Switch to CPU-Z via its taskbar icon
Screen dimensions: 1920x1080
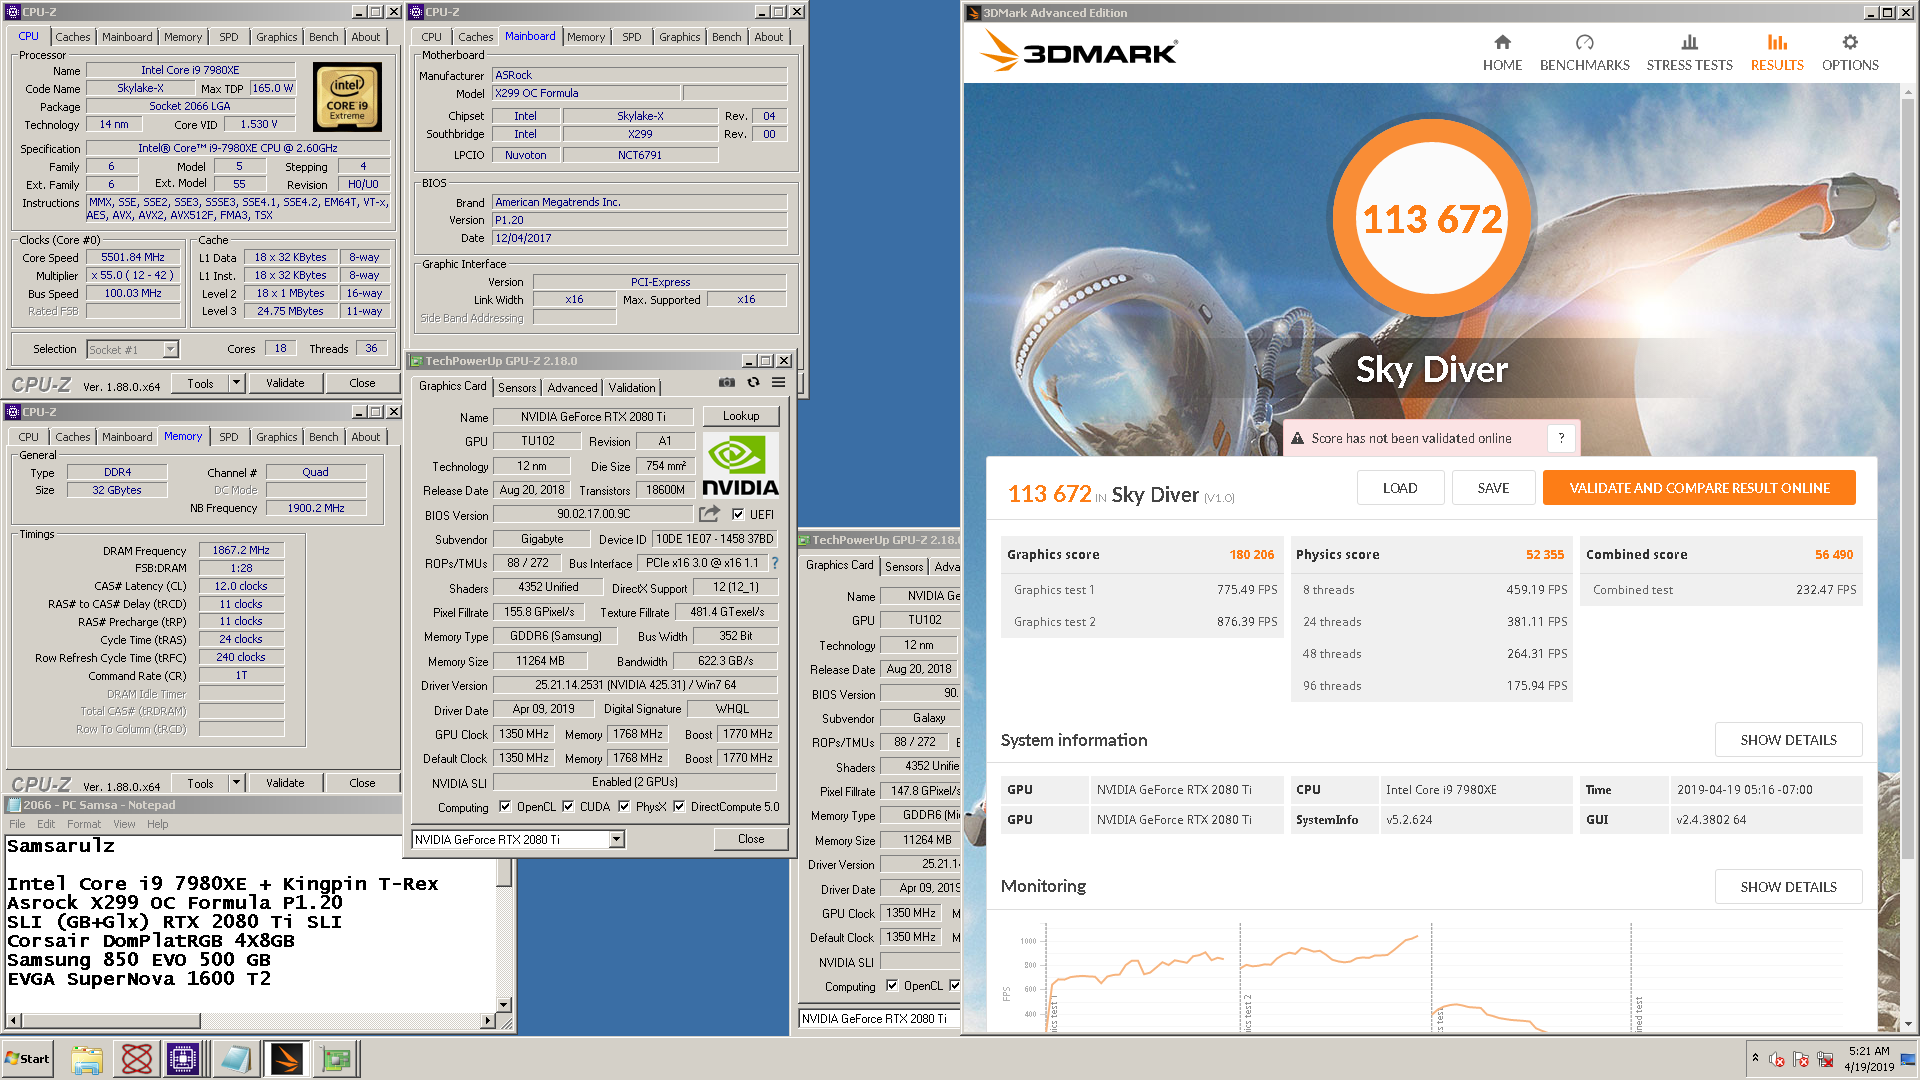(183, 1059)
